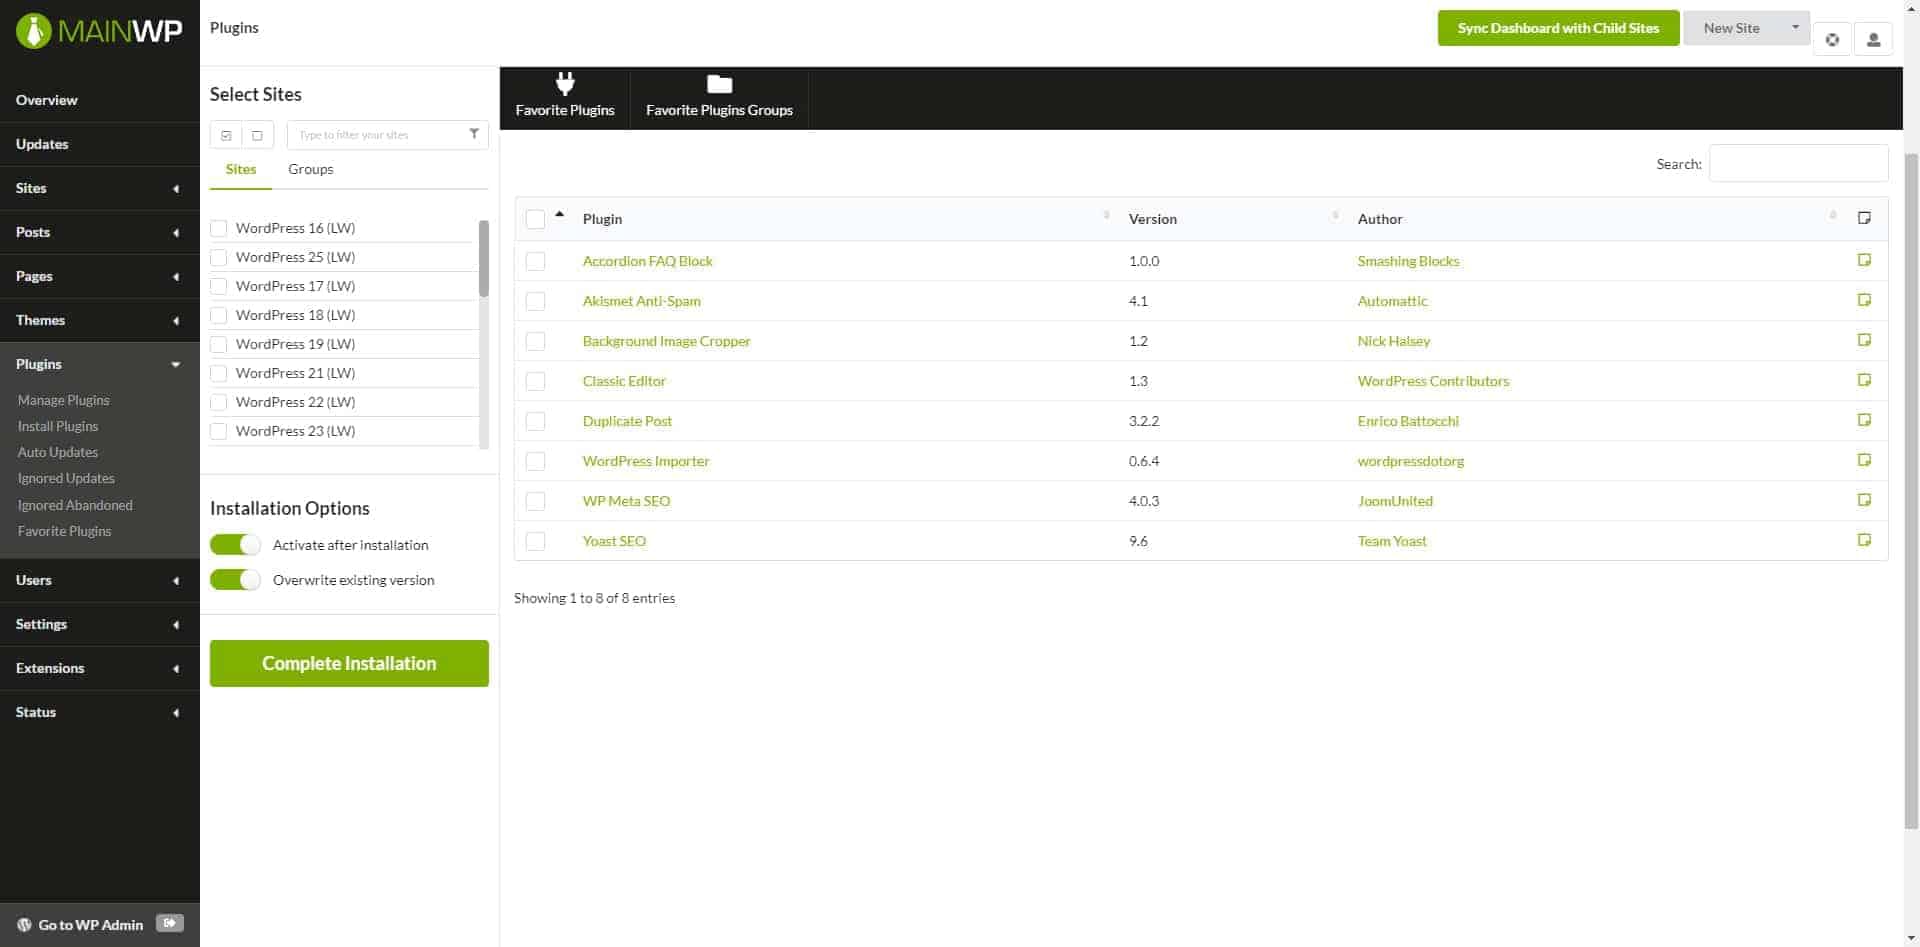1920x947 pixels.
Task: Toggle Overwrite existing version switch
Action: pyautogui.click(x=235, y=580)
